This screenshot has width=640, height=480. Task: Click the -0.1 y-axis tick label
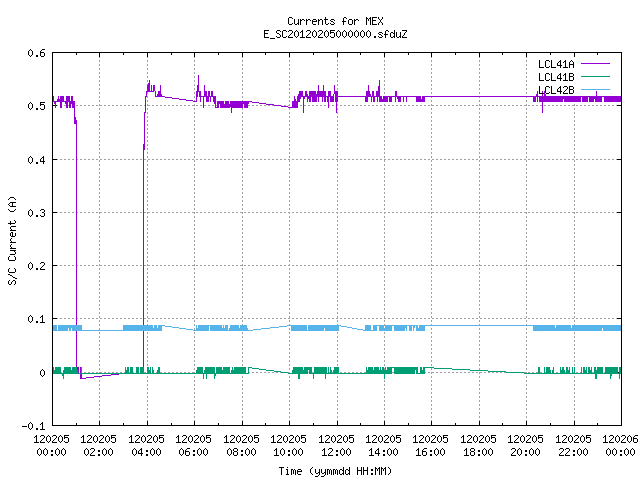(33, 426)
